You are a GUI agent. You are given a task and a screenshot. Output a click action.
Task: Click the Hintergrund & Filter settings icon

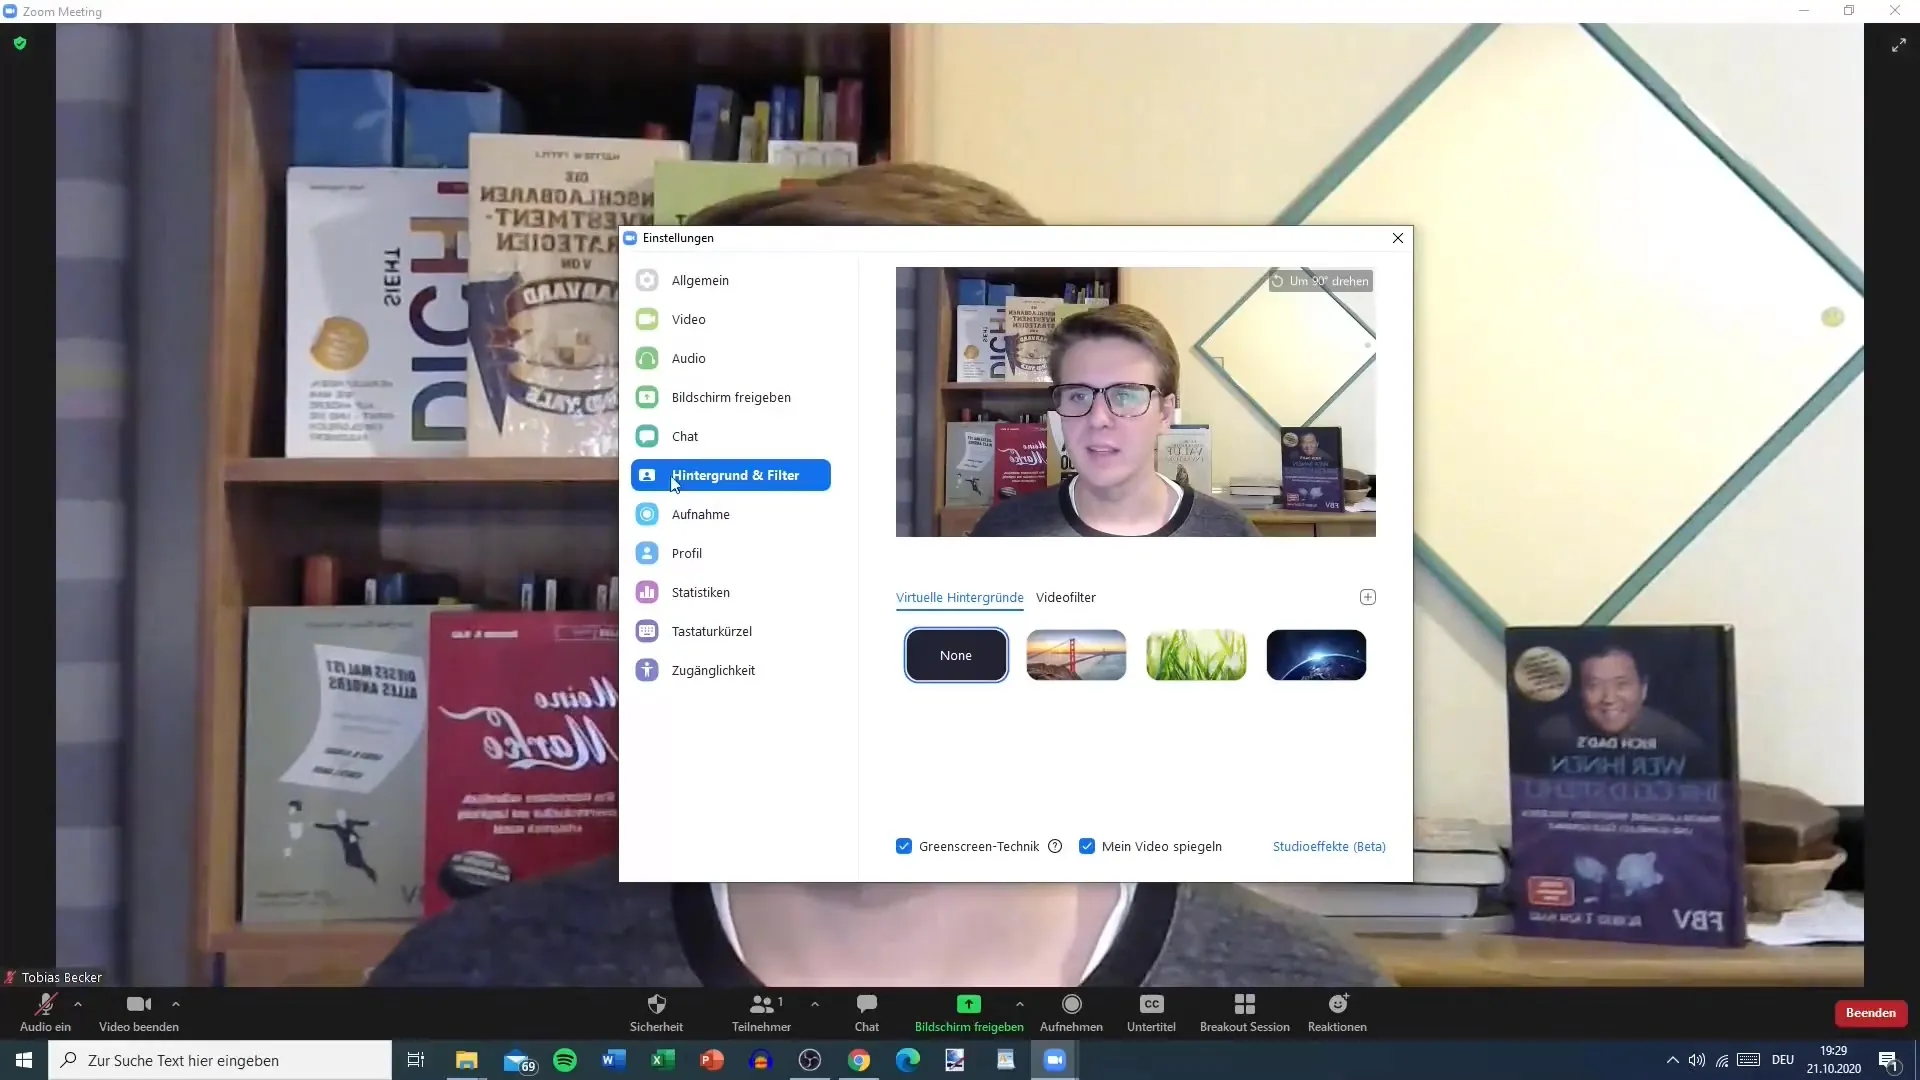(x=647, y=475)
